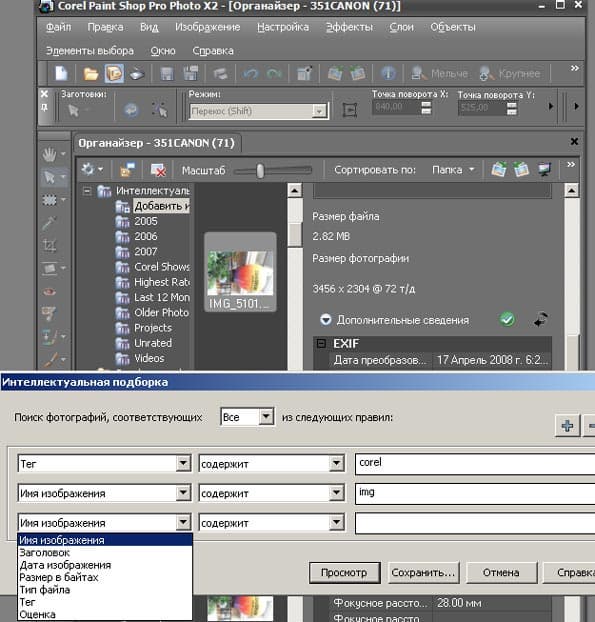Click the Redo arrow icon
The height and width of the screenshot is (622, 595).
pyautogui.click(x=274, y=74)
